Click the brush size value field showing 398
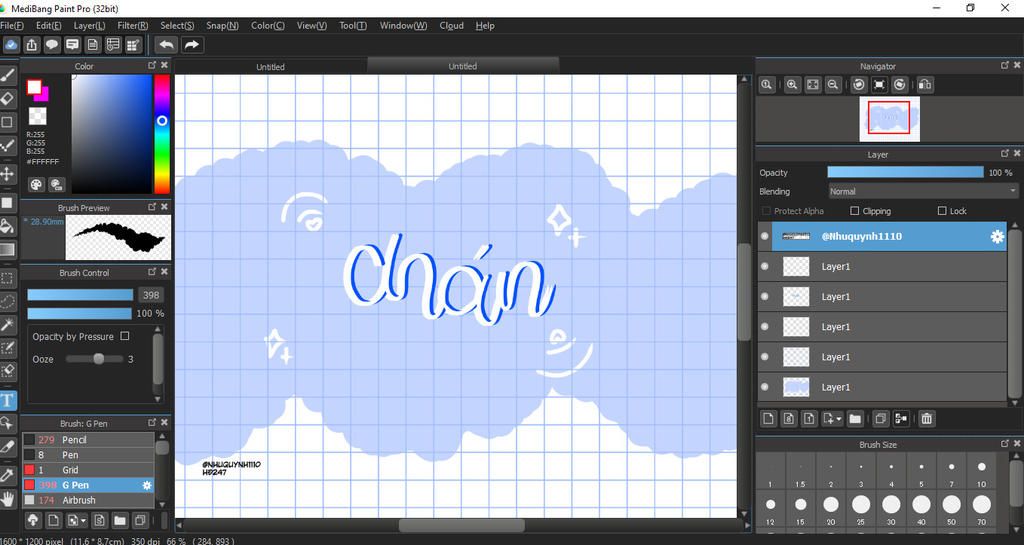This screenshot has height=545, width=1024. coord(151,295)
